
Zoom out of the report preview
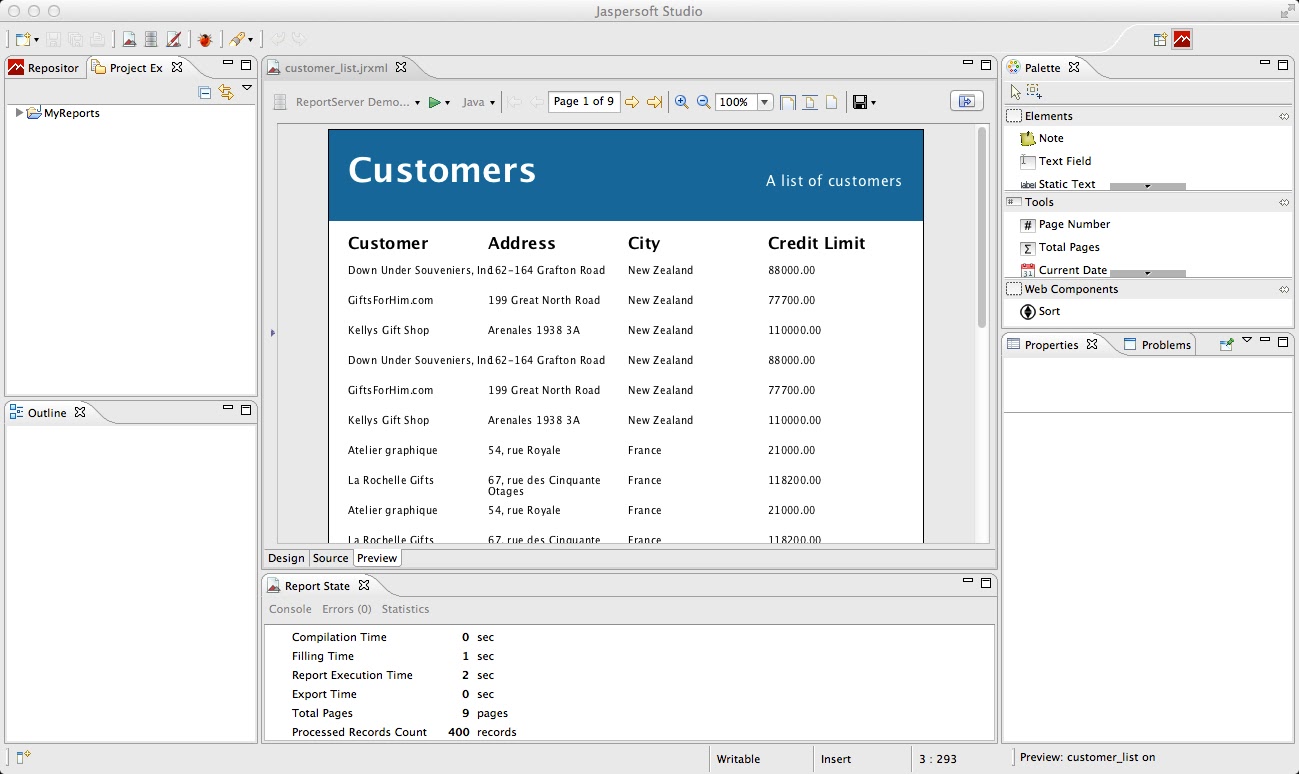703,102
